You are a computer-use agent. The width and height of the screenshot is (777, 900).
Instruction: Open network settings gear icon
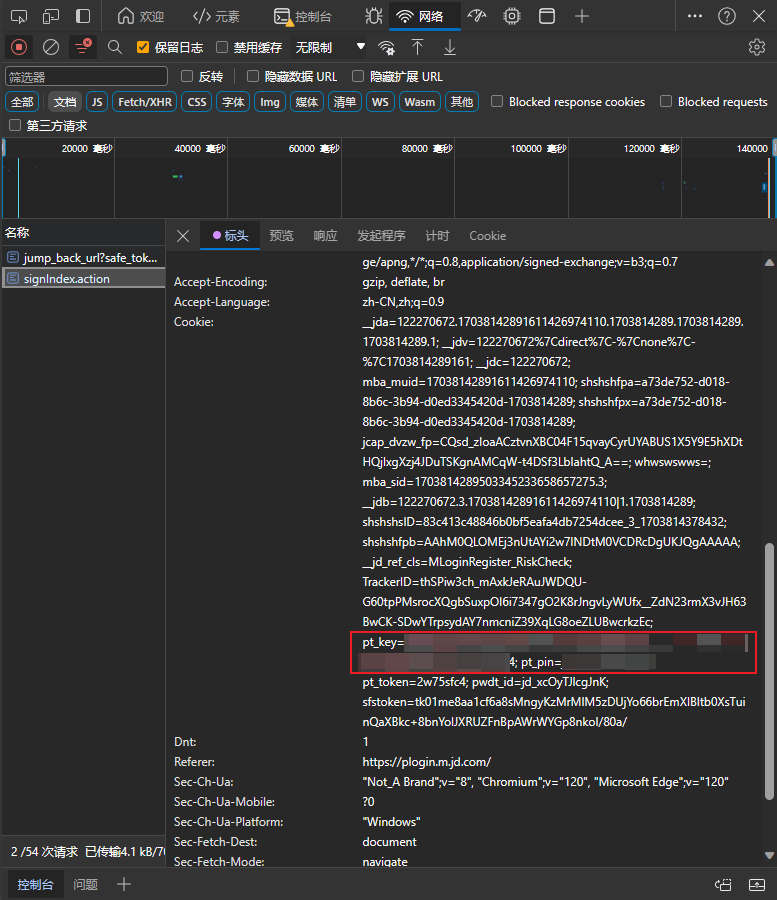tap(757, 47)
